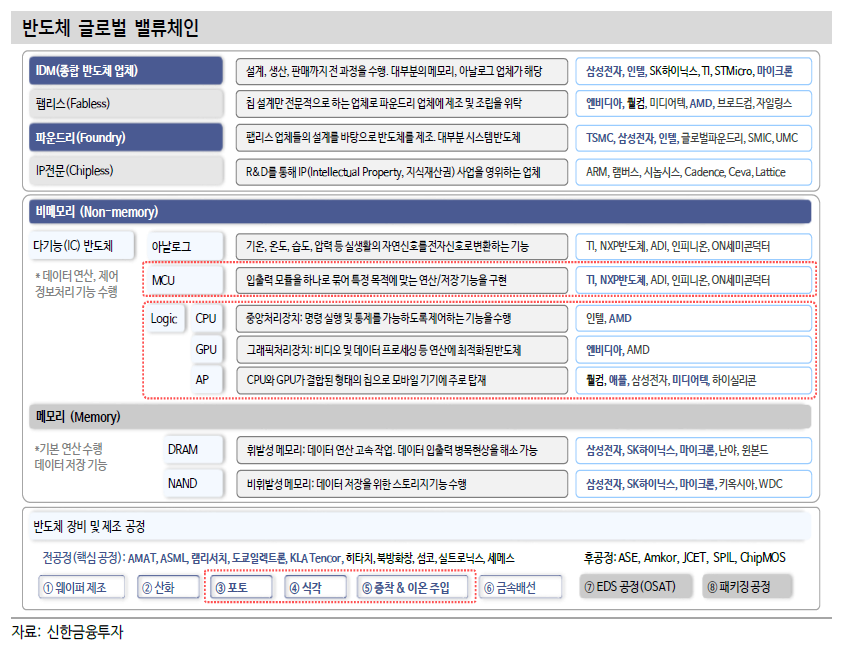Select the DRAM company list ending '난야, 윈본드'
Image resolution: width=843 pixels, height=648 pixels.
pos(694,450)
